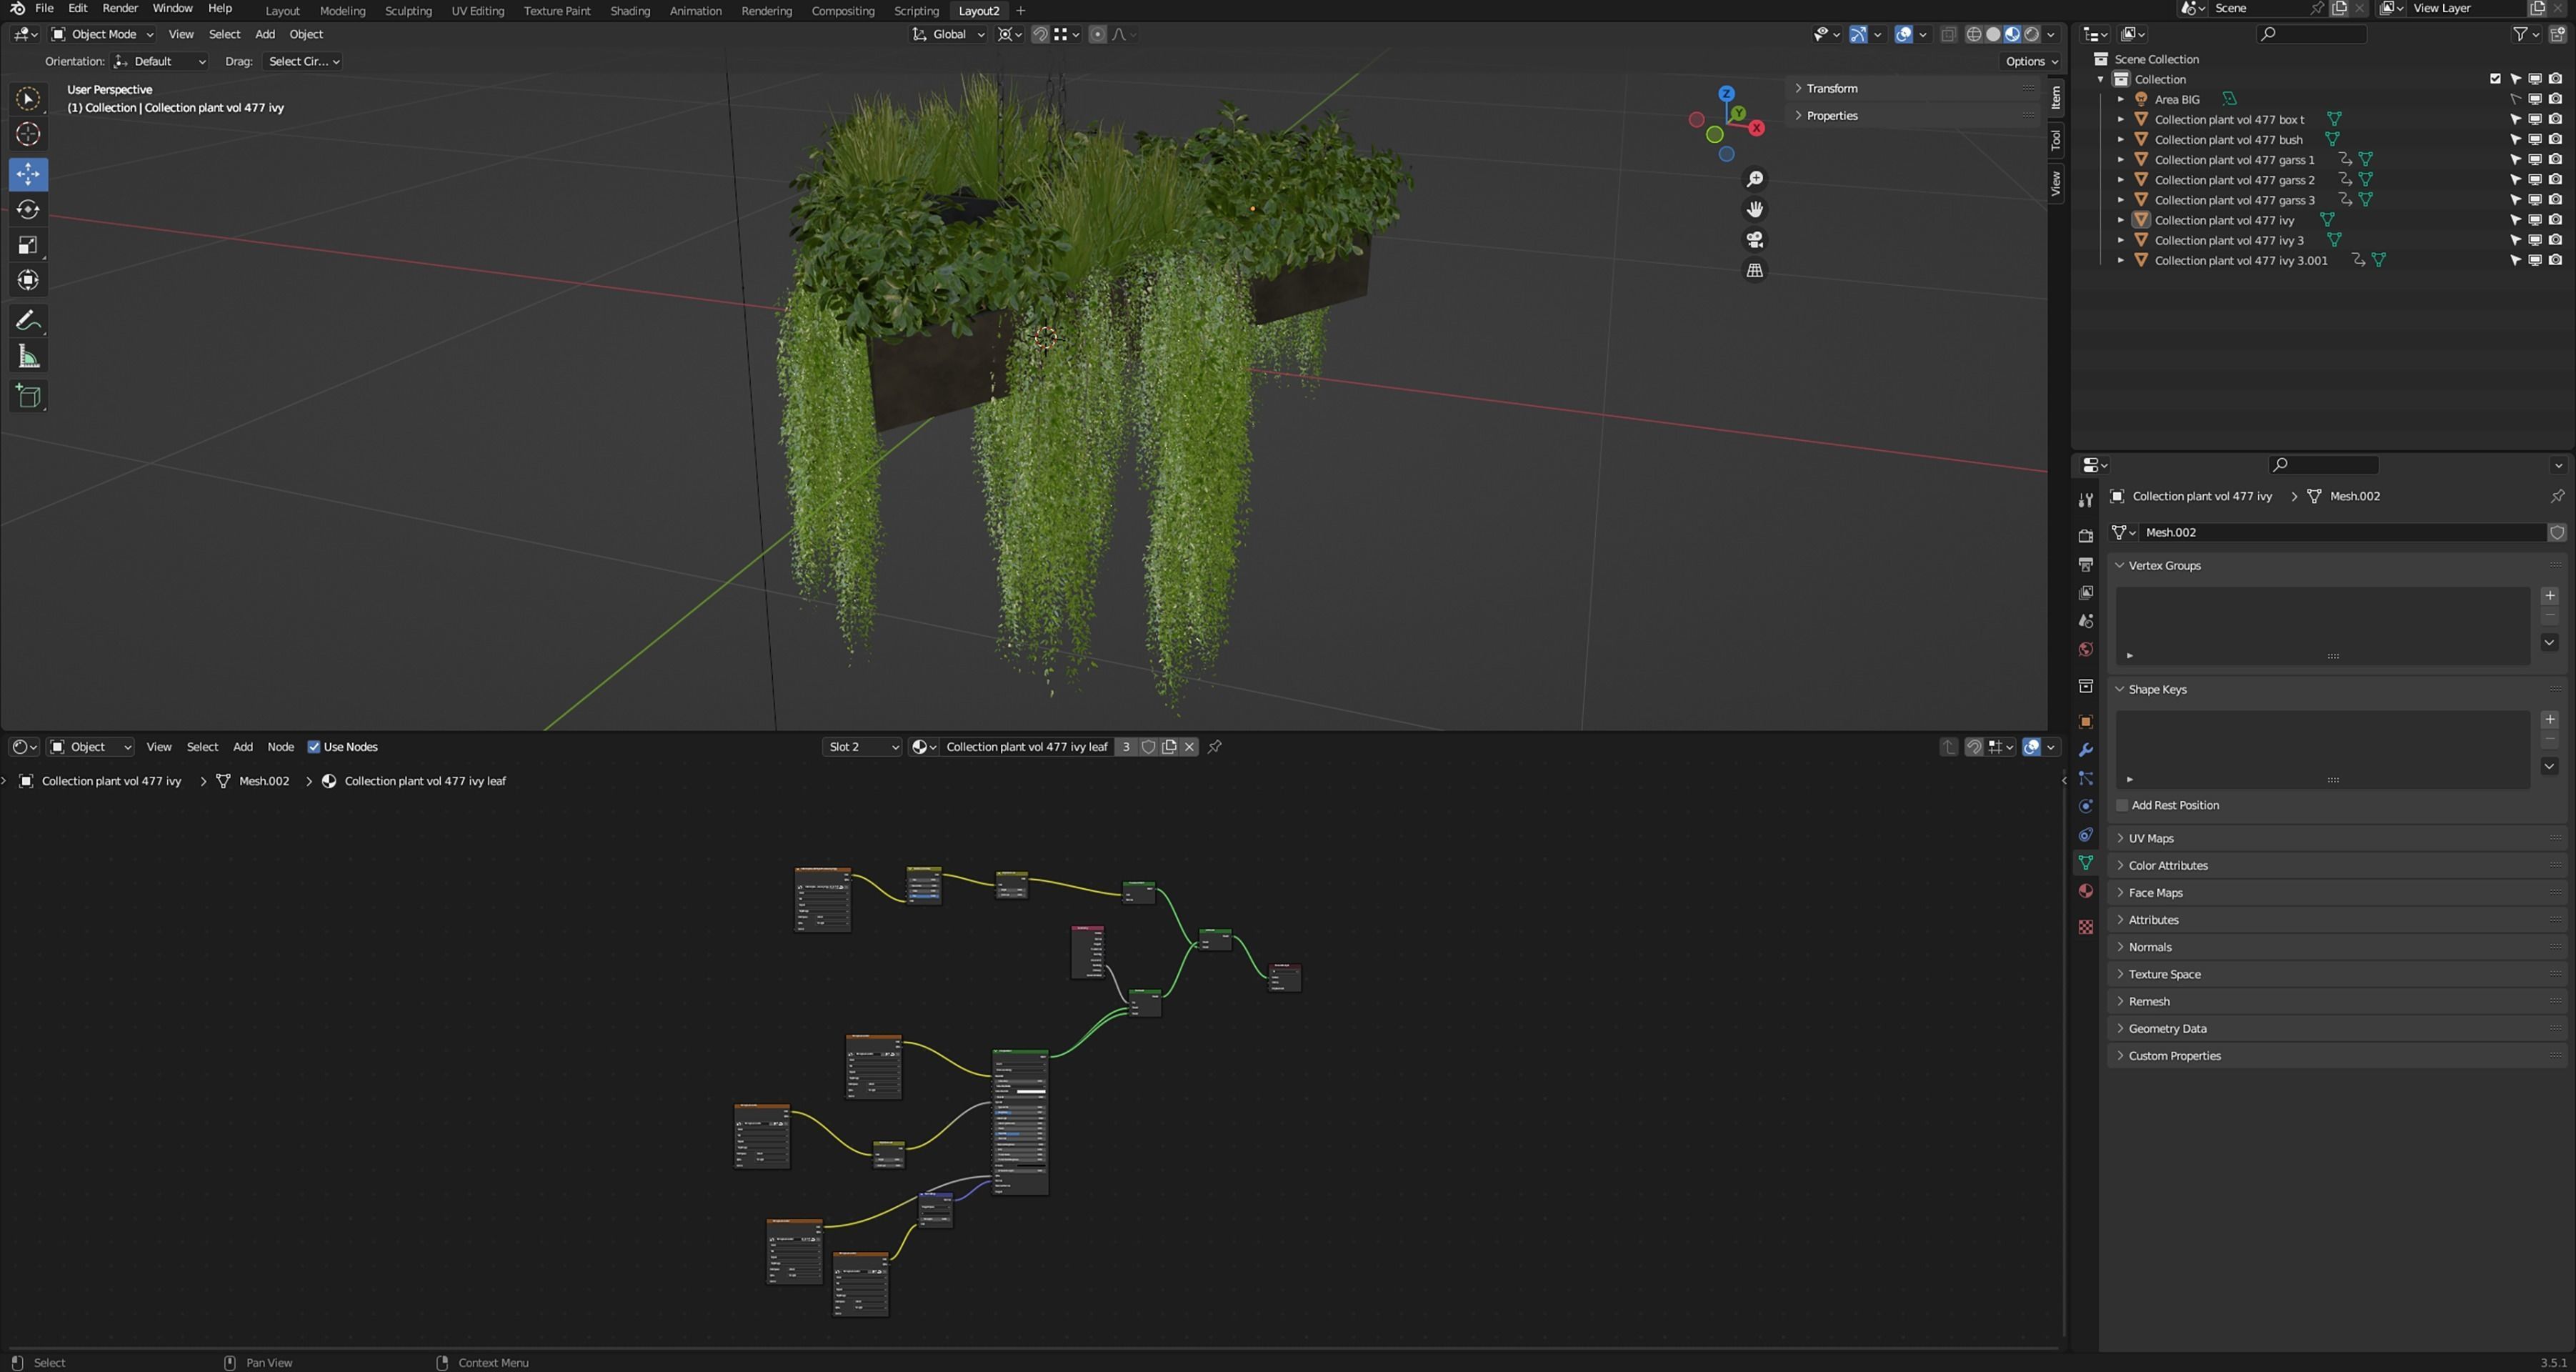
Task: Select the Cursor tool in viewport toolbar
Action: (28, 134)
